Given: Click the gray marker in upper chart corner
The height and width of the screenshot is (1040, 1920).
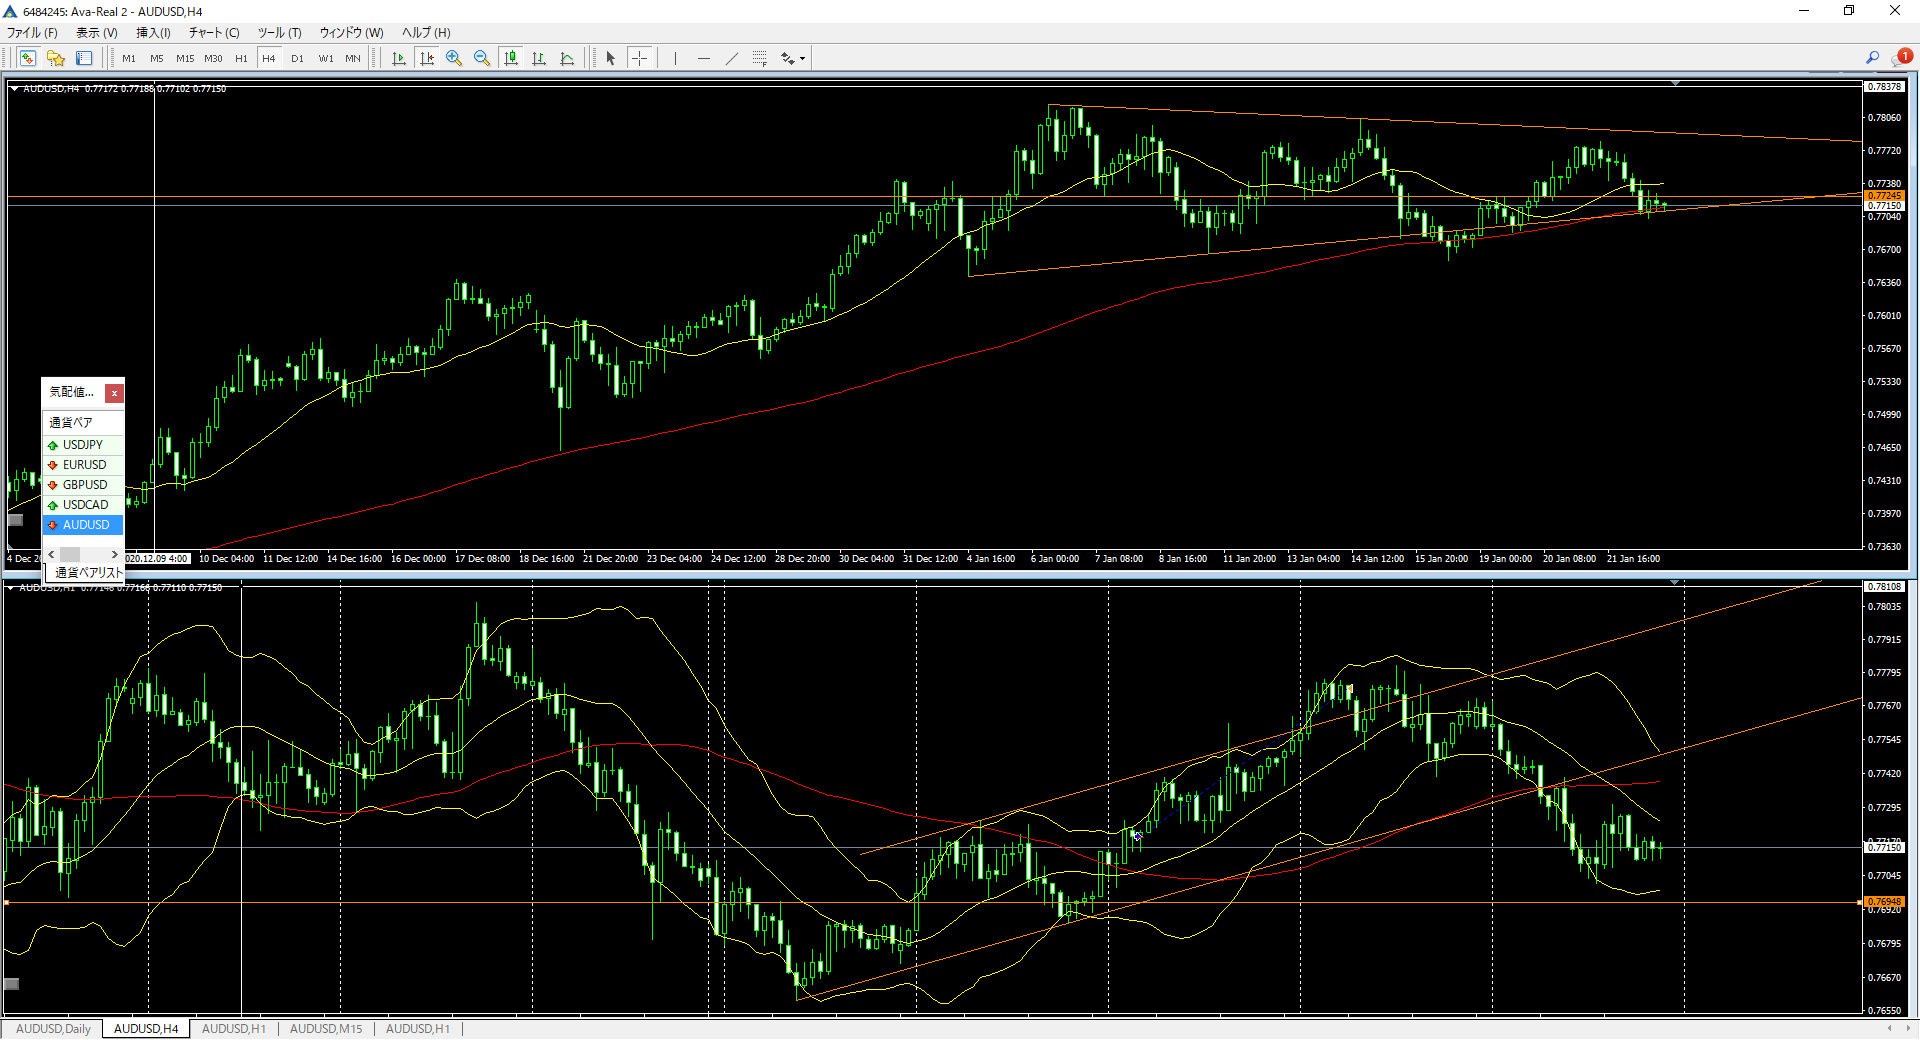Looking at the screenshot, I should coord(15,520).
